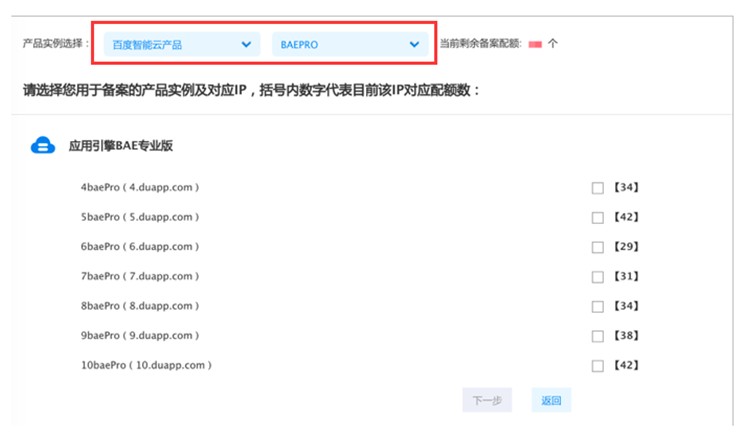Click the quota value 【29】 beside 6baePro

coord(626,247)
